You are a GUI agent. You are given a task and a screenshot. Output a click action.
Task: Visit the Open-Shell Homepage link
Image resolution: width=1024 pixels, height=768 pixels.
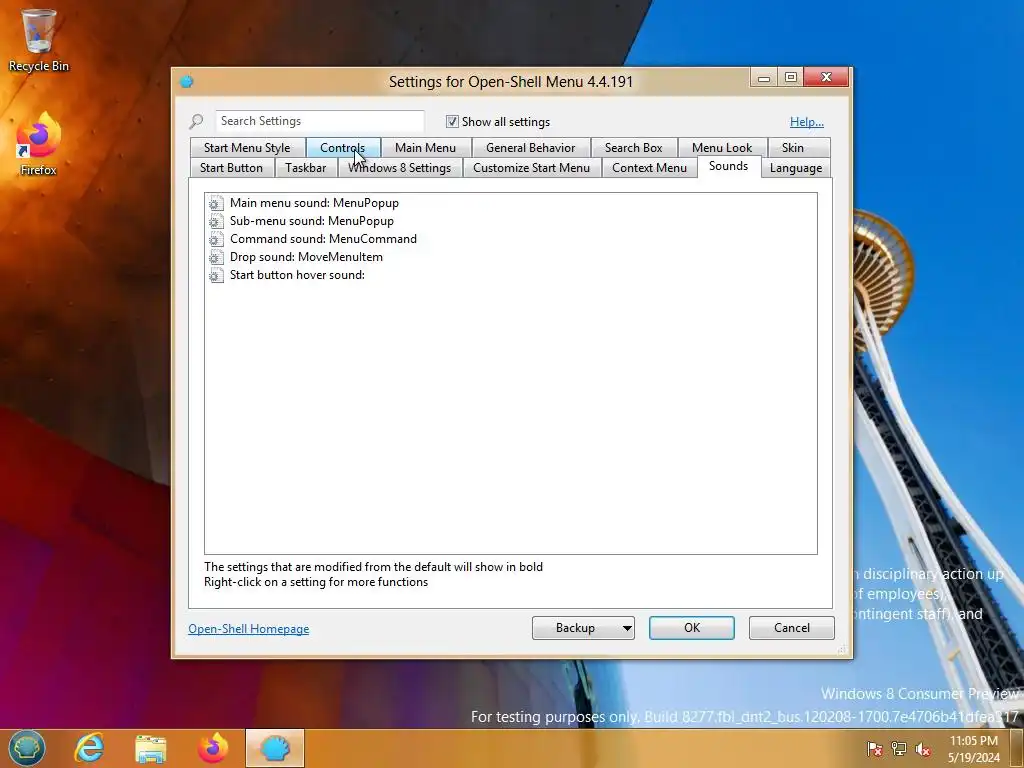249,629
